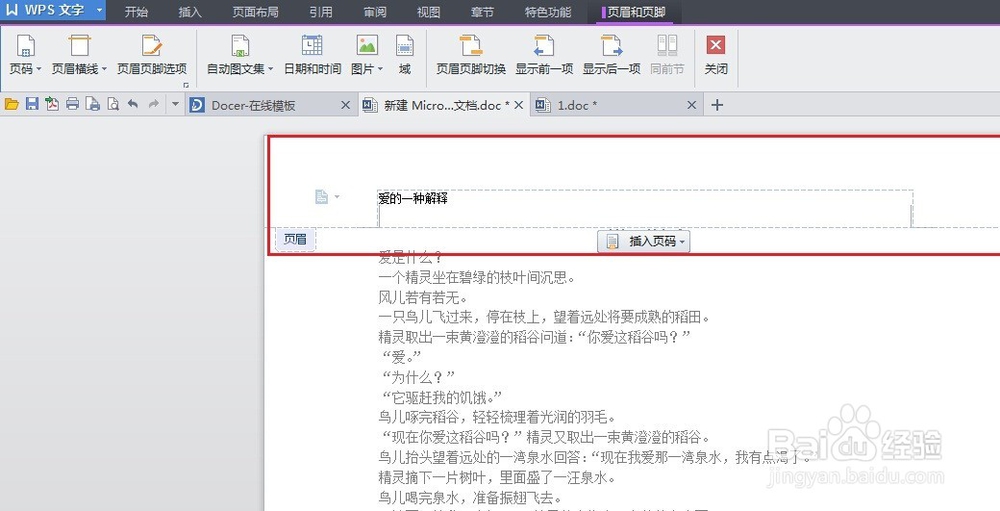Click 页眉页脚切换 to switch header/footer

(471, 55)
